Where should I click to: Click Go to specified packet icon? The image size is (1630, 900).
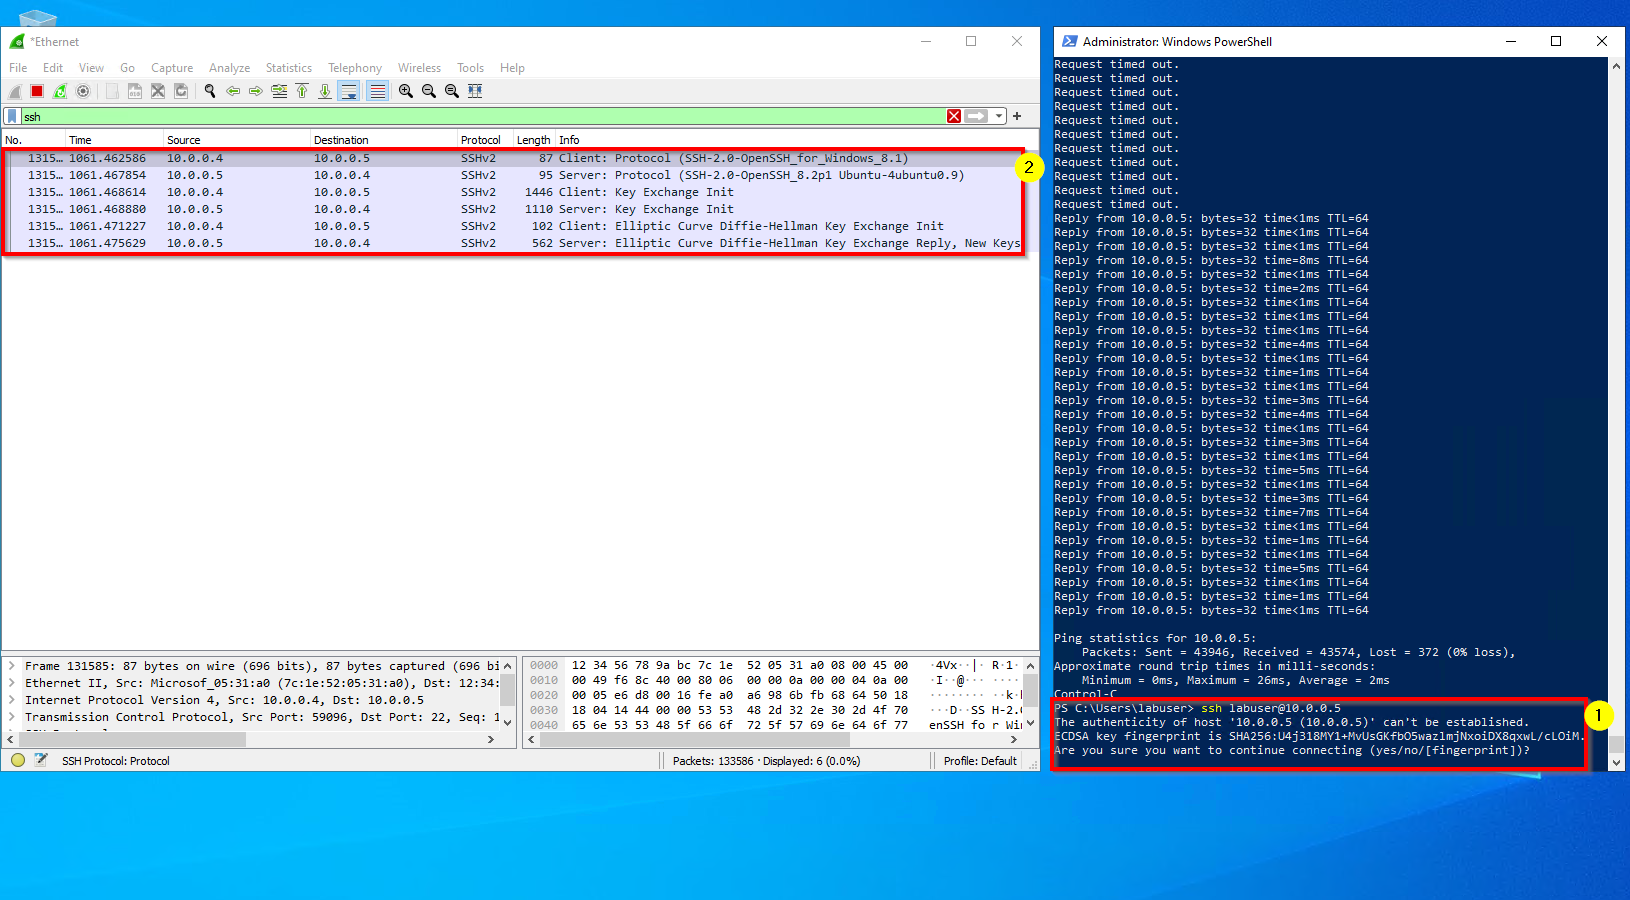[279, 91]
